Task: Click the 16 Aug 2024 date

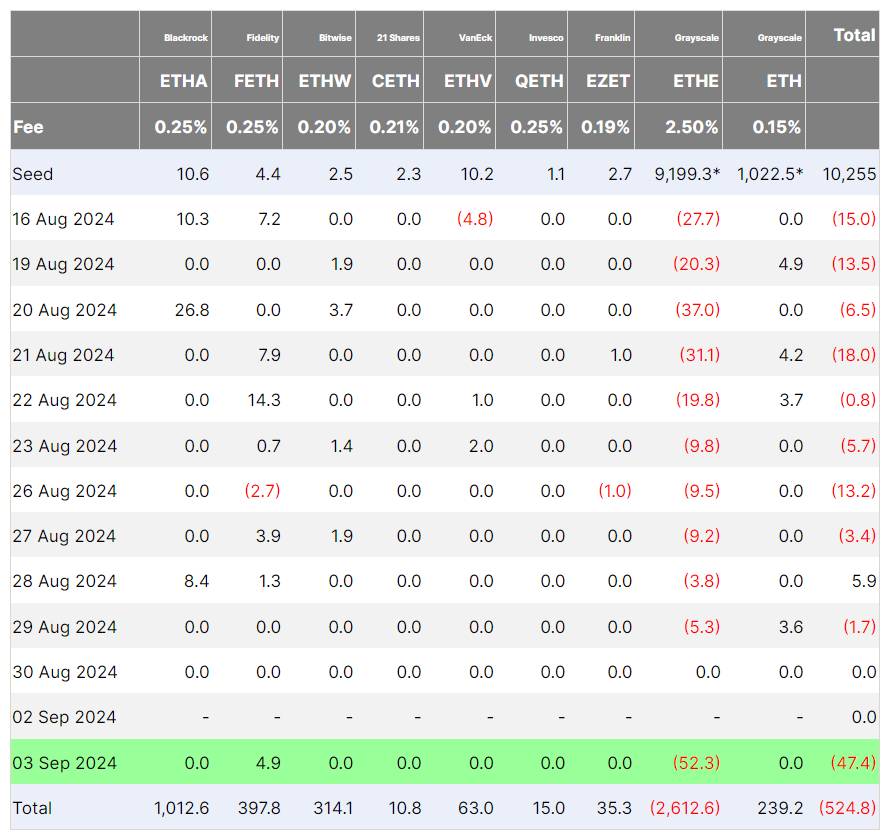Action: [64, 219]
